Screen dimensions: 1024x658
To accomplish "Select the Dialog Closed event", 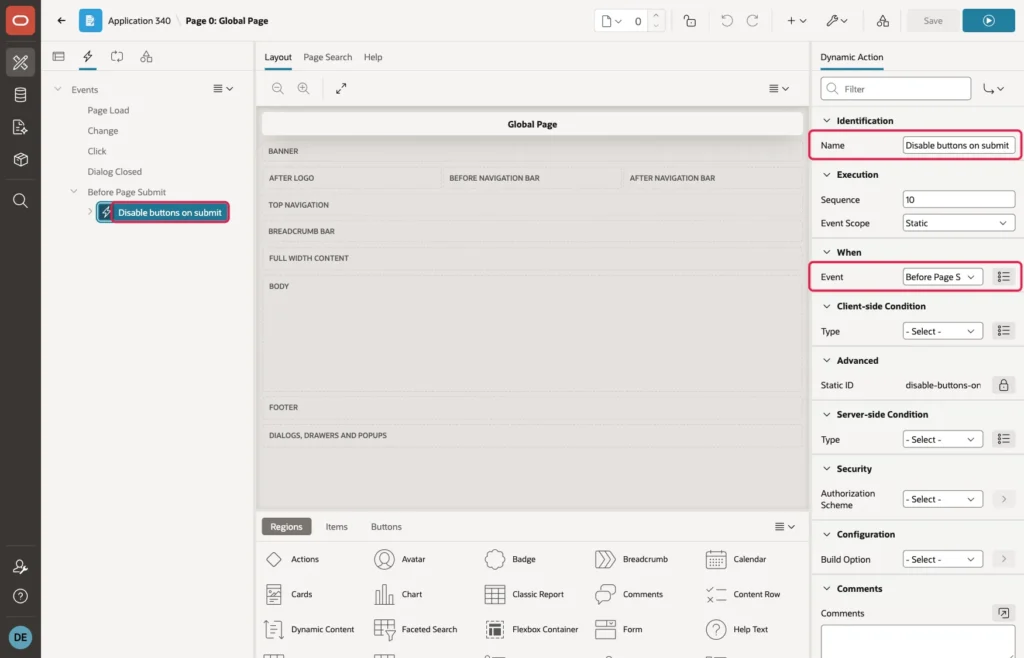I will (114, 172).
